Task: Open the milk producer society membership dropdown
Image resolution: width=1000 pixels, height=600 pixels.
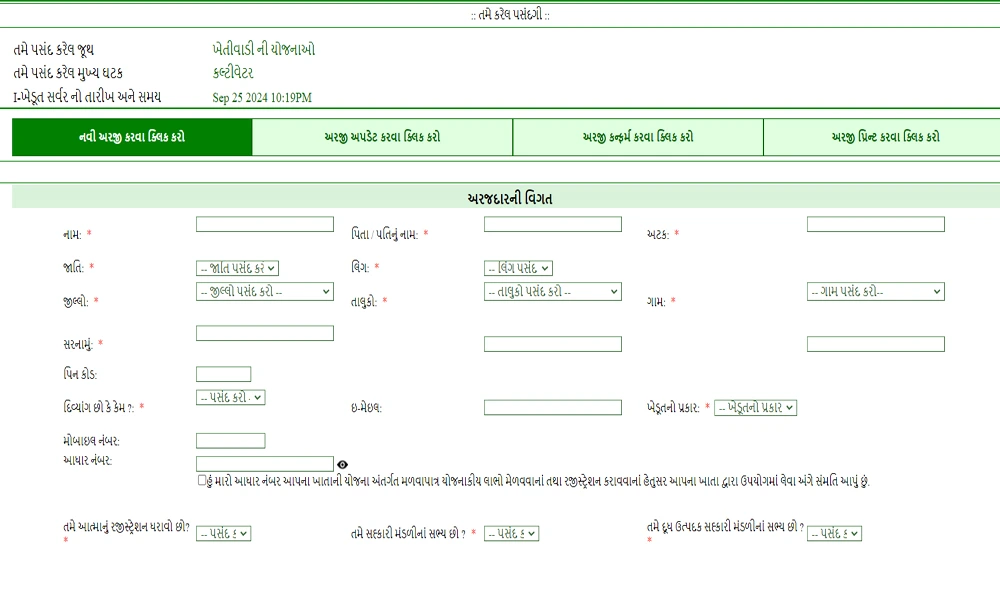Action: [x=835, y=533]
